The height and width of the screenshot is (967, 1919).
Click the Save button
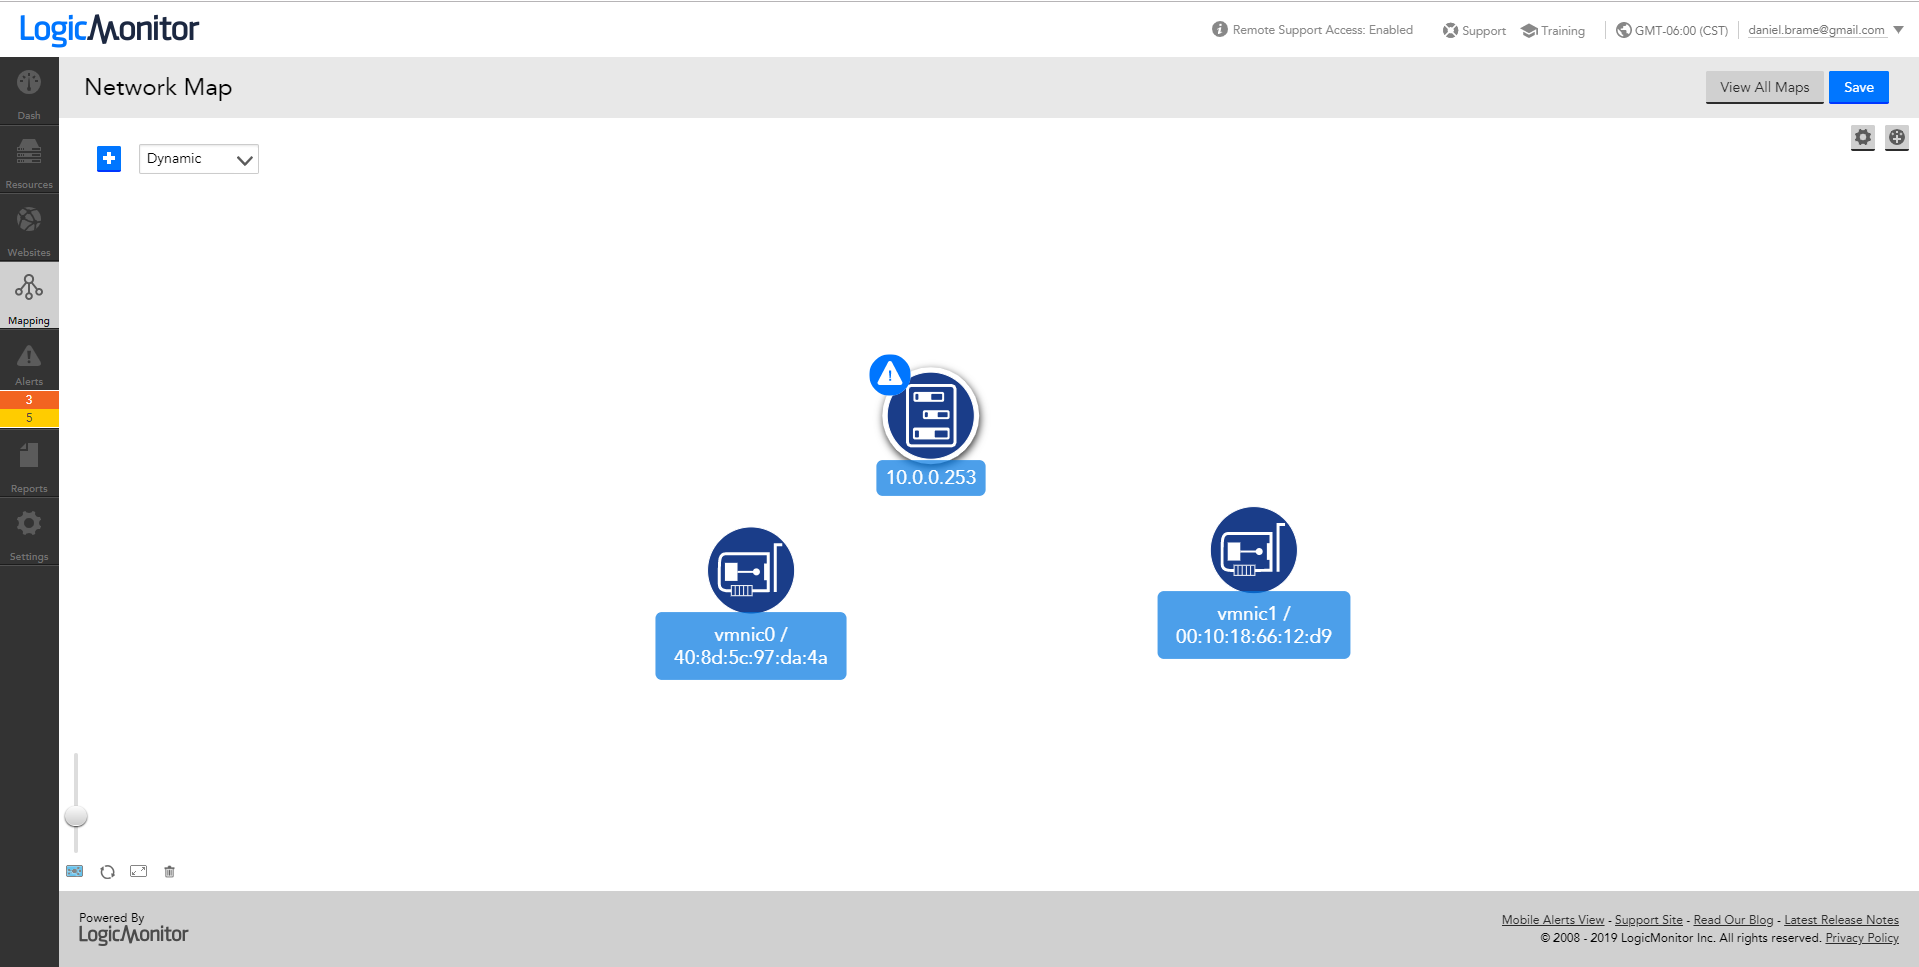[1858, 87]
